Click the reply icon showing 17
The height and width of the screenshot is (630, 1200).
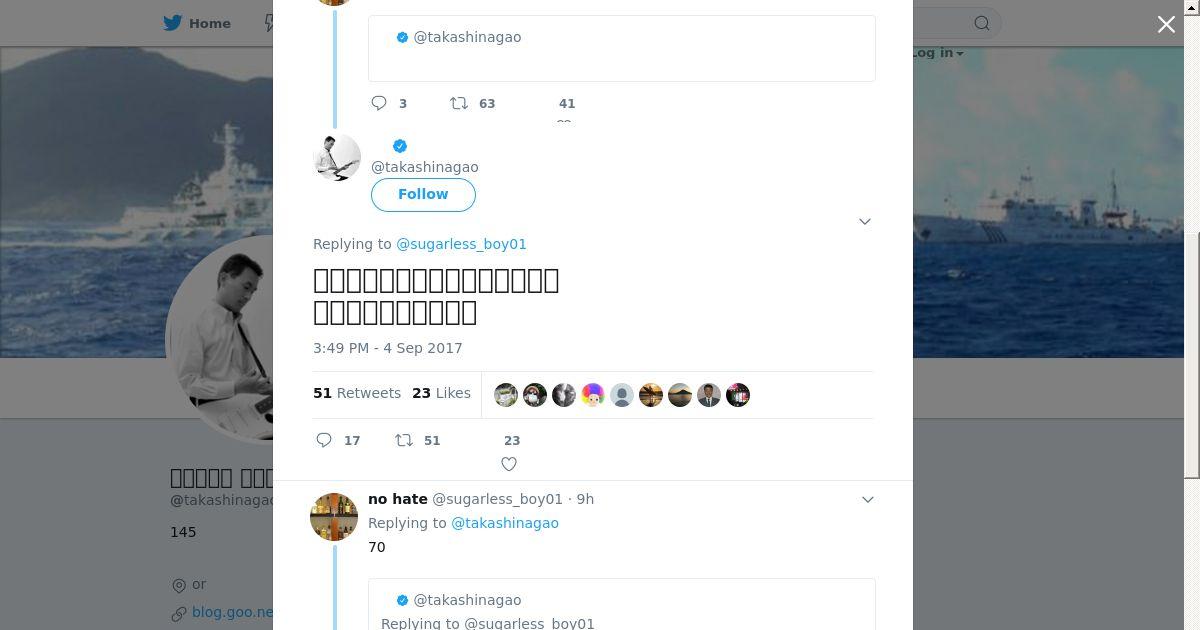pos(324,440)
